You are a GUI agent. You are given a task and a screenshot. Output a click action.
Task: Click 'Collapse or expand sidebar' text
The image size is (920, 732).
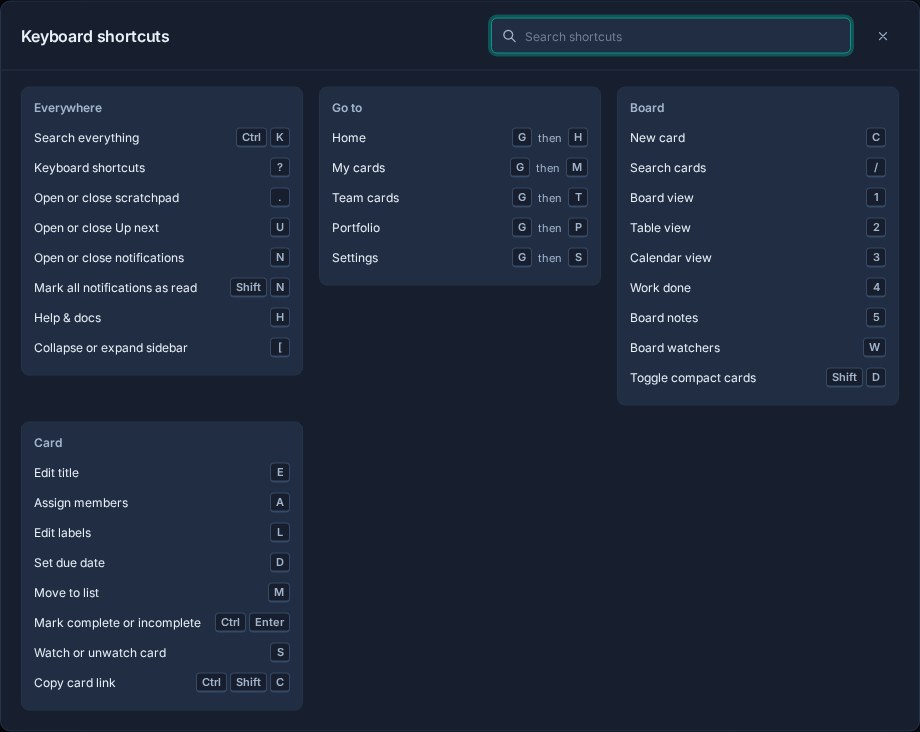tap(111, 348)
